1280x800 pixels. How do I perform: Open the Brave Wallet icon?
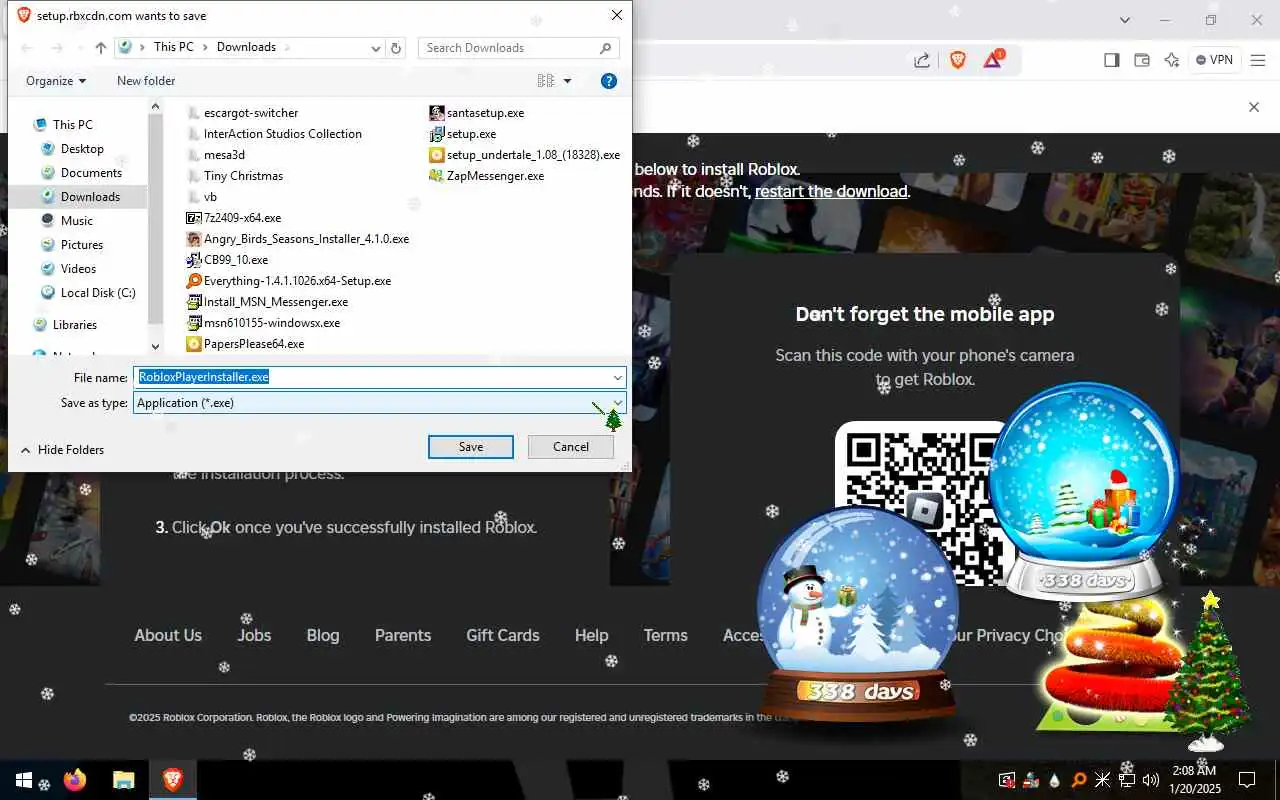pyautogui.click(x=1142, y=60)
